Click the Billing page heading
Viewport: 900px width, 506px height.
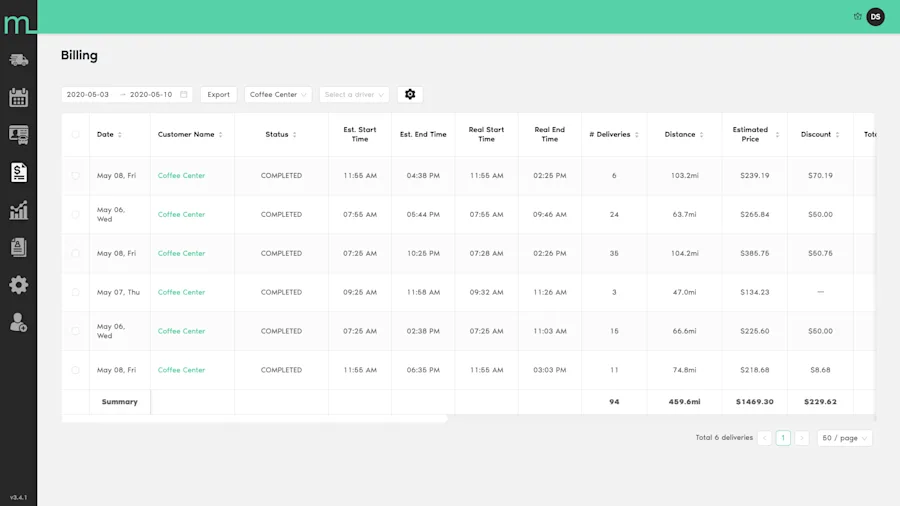[79, 56]
